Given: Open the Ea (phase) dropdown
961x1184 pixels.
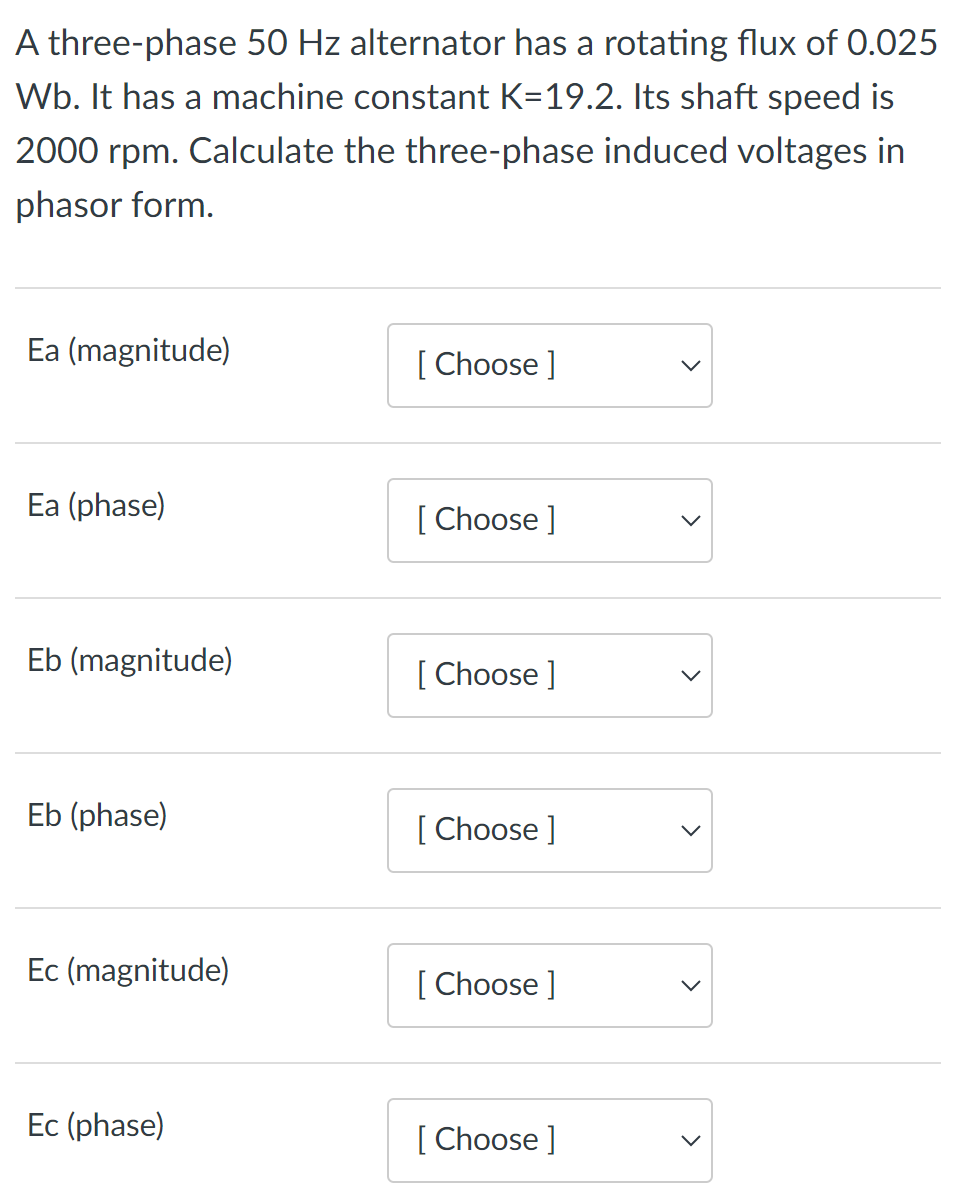Looking at the screenshot, I should tap(549, 520).
